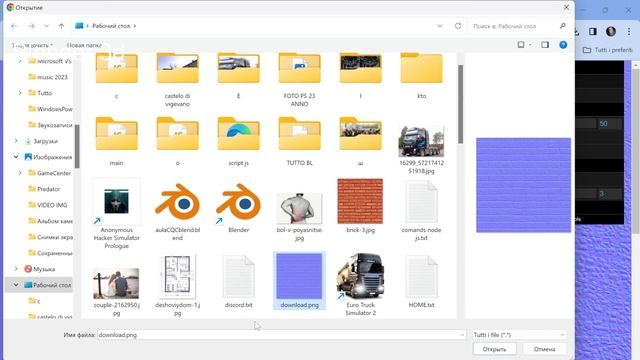
Task: Open Chrome three-dot menu
Action: point(629,31)
